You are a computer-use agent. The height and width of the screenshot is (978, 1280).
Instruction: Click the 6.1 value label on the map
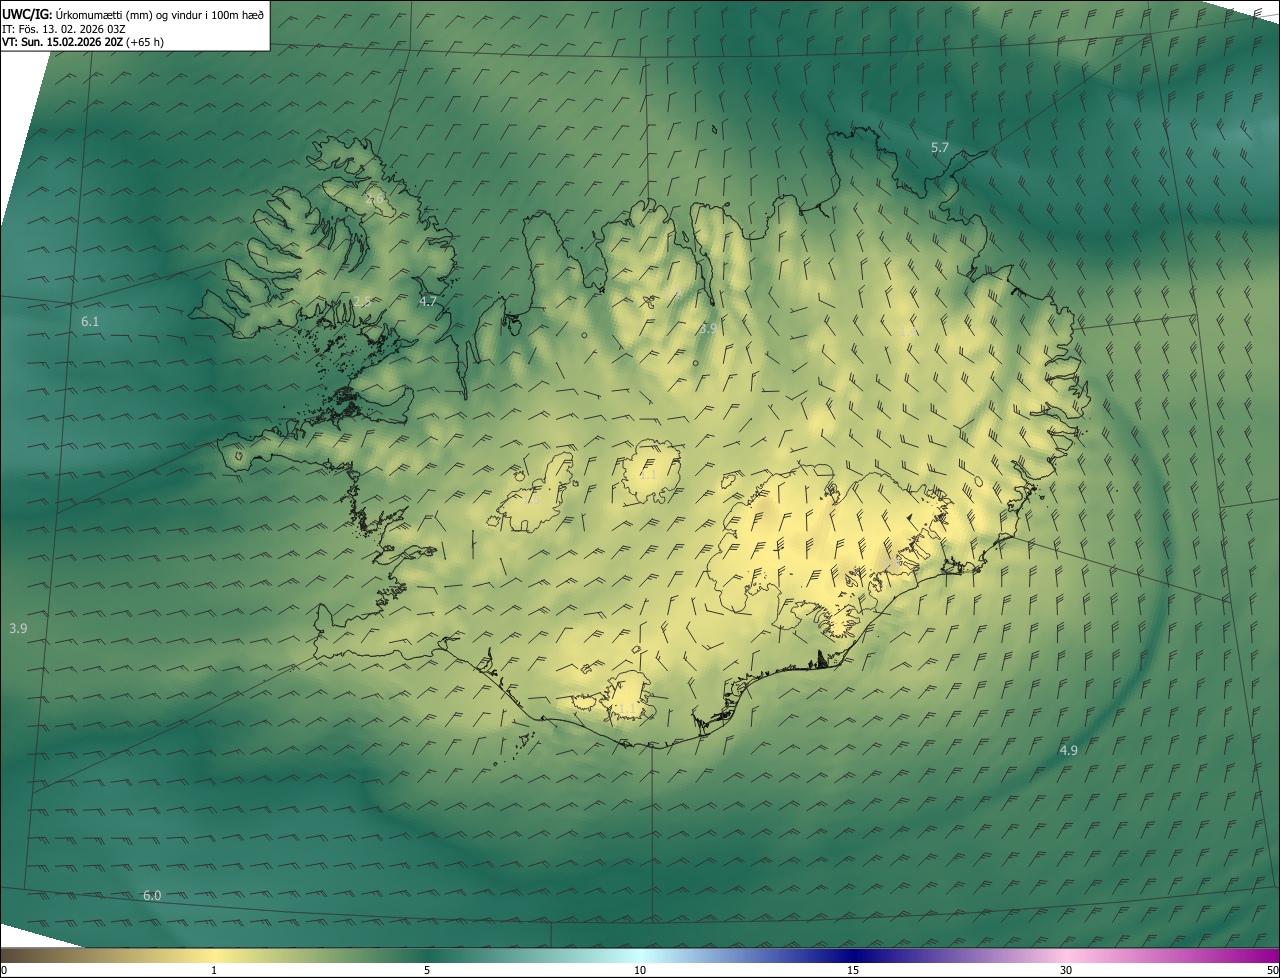click(90, 321)
